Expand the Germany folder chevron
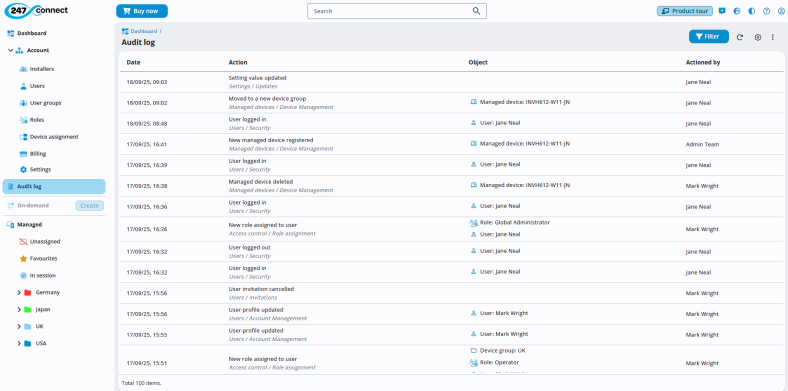This screenshot has width=788, height=391. pos(19,292)
